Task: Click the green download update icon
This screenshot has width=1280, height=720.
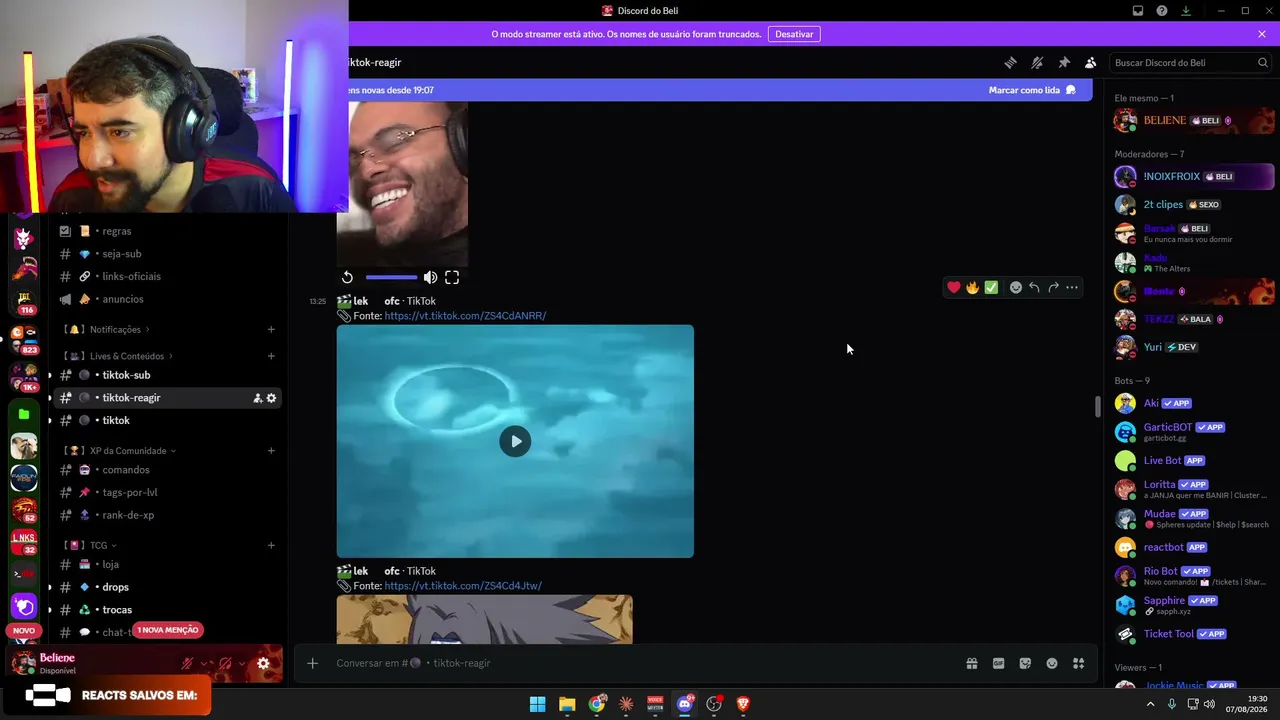Action: [1186, 11]
